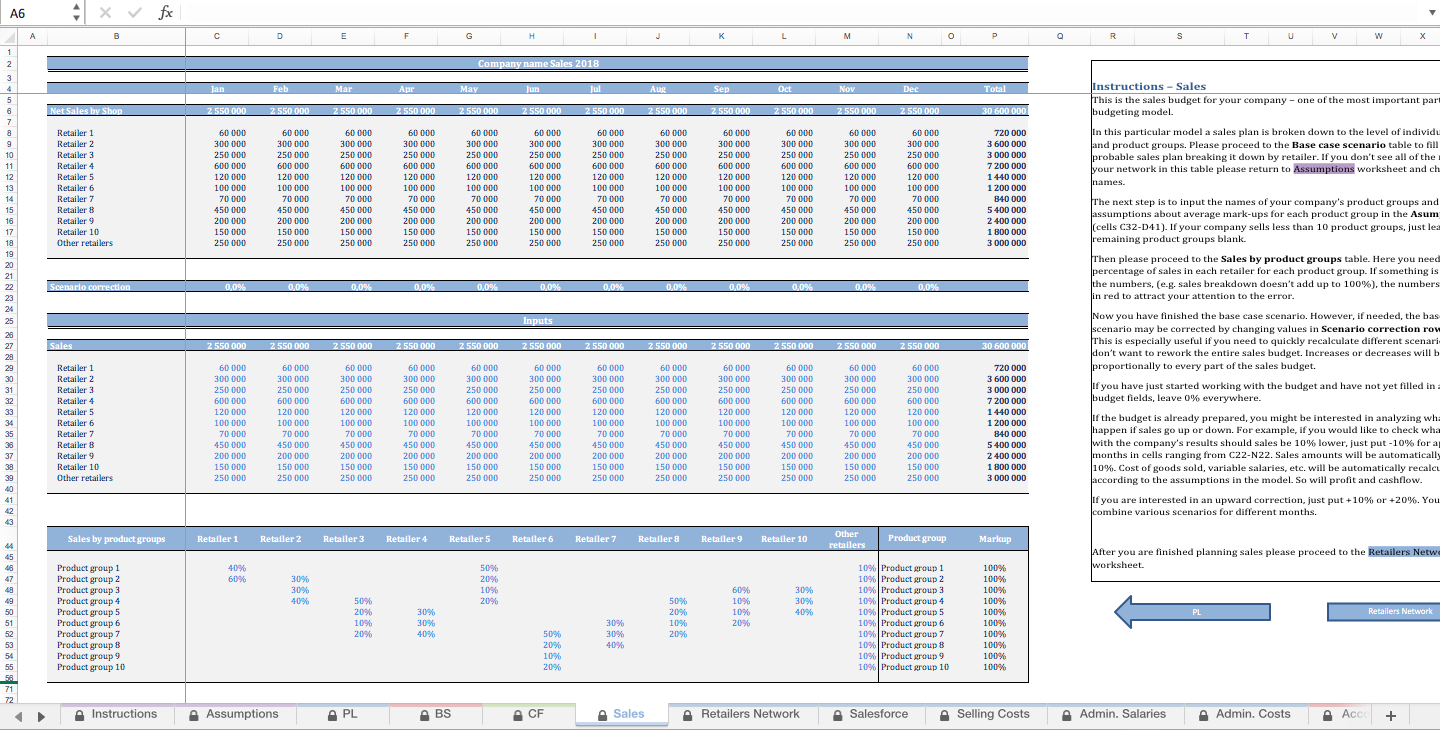Click inside the formula bar input area
Screen dimensions: 1440x730
coord(800,13)
